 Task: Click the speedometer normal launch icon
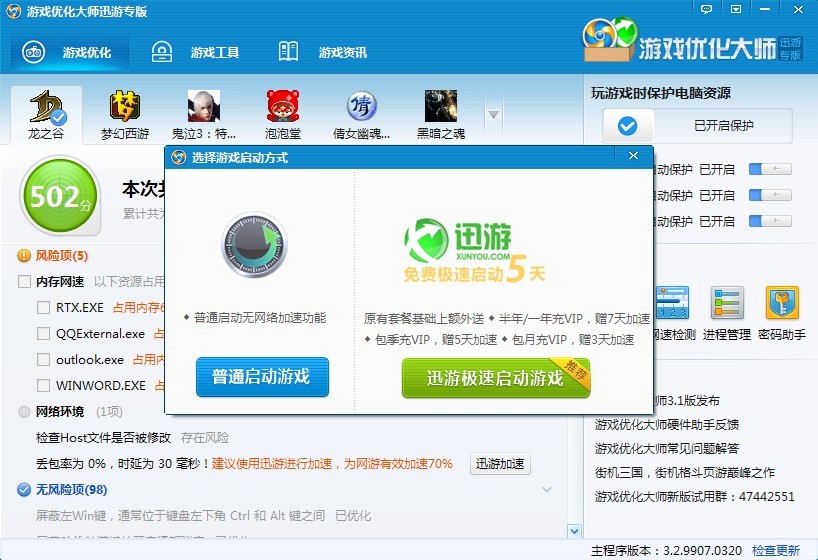pos(255,244)
